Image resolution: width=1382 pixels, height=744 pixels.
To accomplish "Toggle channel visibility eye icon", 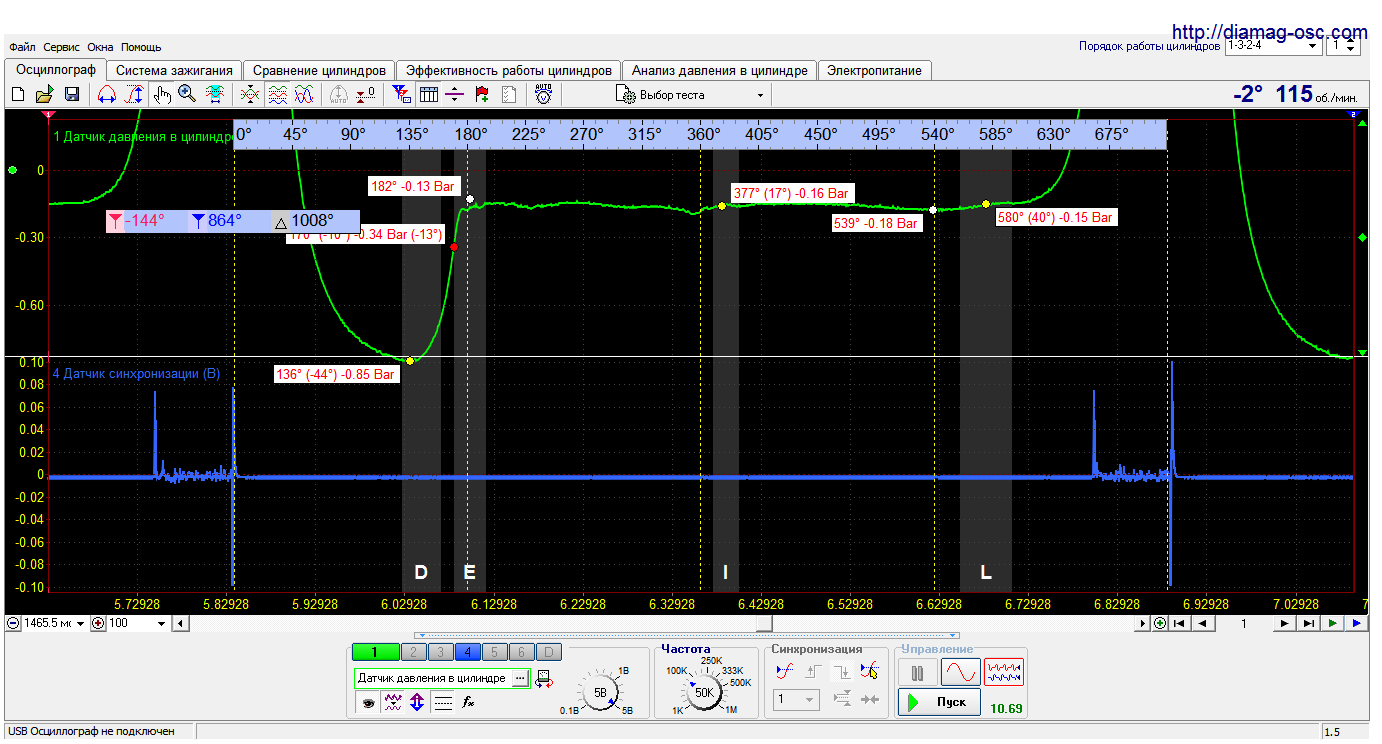I will click(x=368, y=704).
